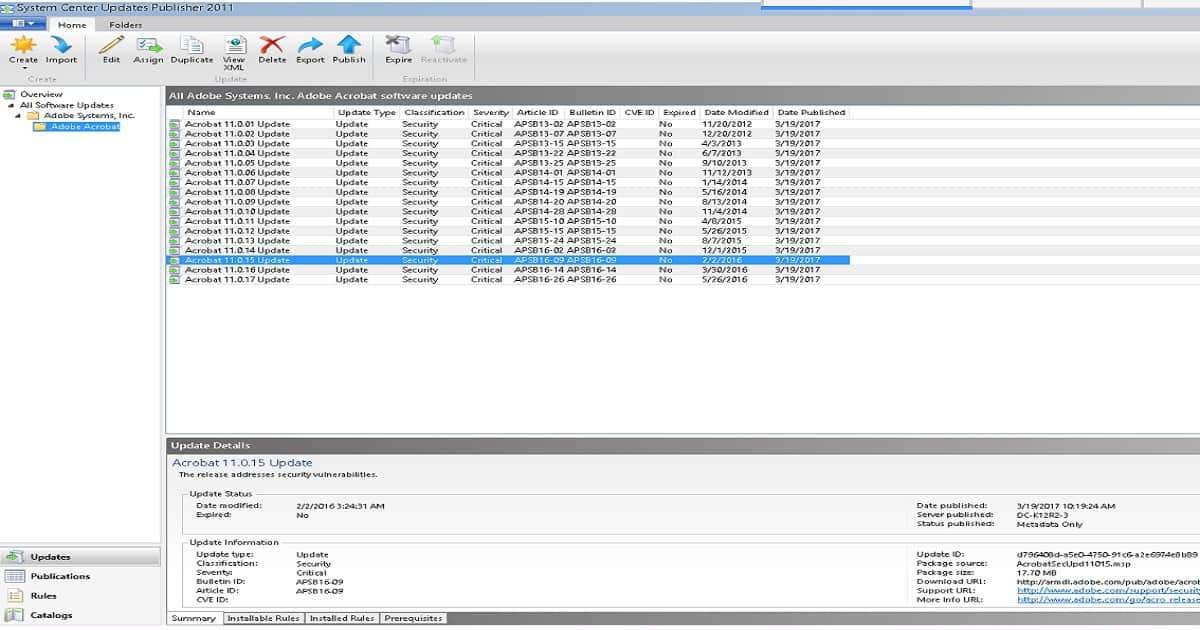
Task: Sort by the Classification column header
Action: [x=434, y=112]
